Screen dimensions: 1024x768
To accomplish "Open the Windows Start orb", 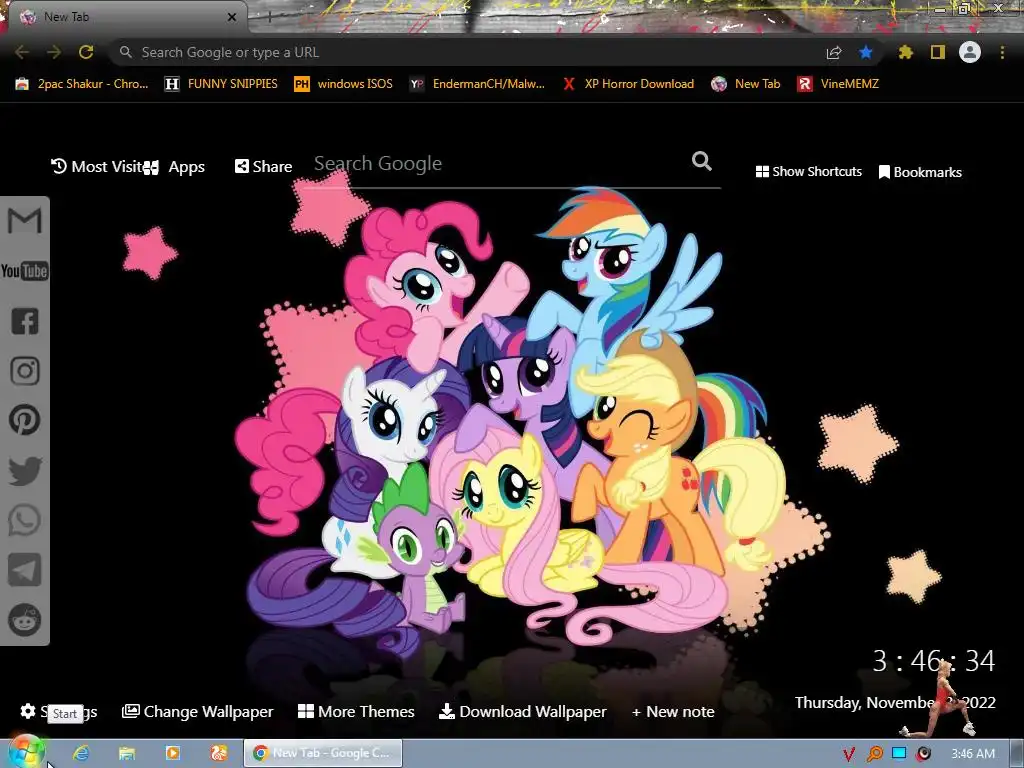I will coord(25,753).
